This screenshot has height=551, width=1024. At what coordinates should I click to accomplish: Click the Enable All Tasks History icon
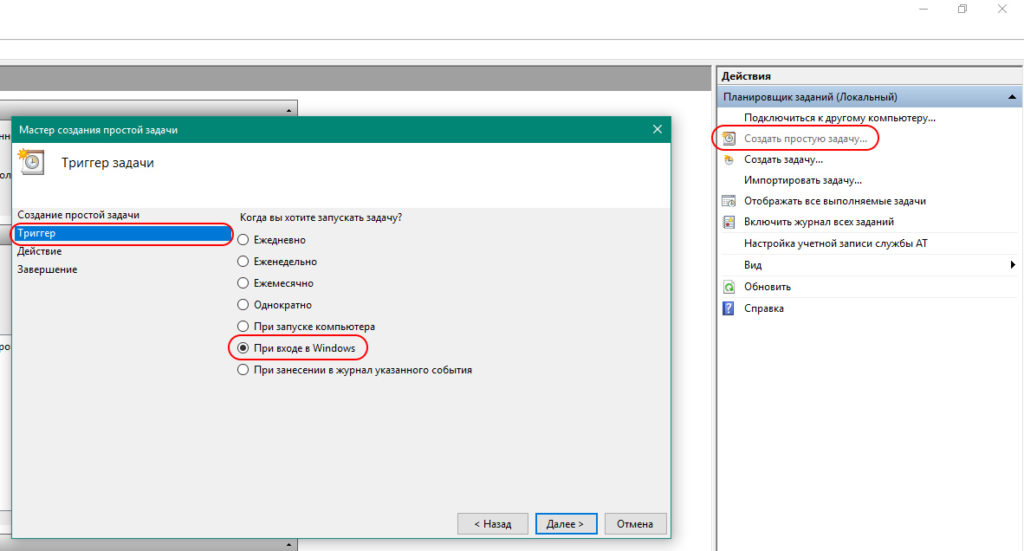729,222
